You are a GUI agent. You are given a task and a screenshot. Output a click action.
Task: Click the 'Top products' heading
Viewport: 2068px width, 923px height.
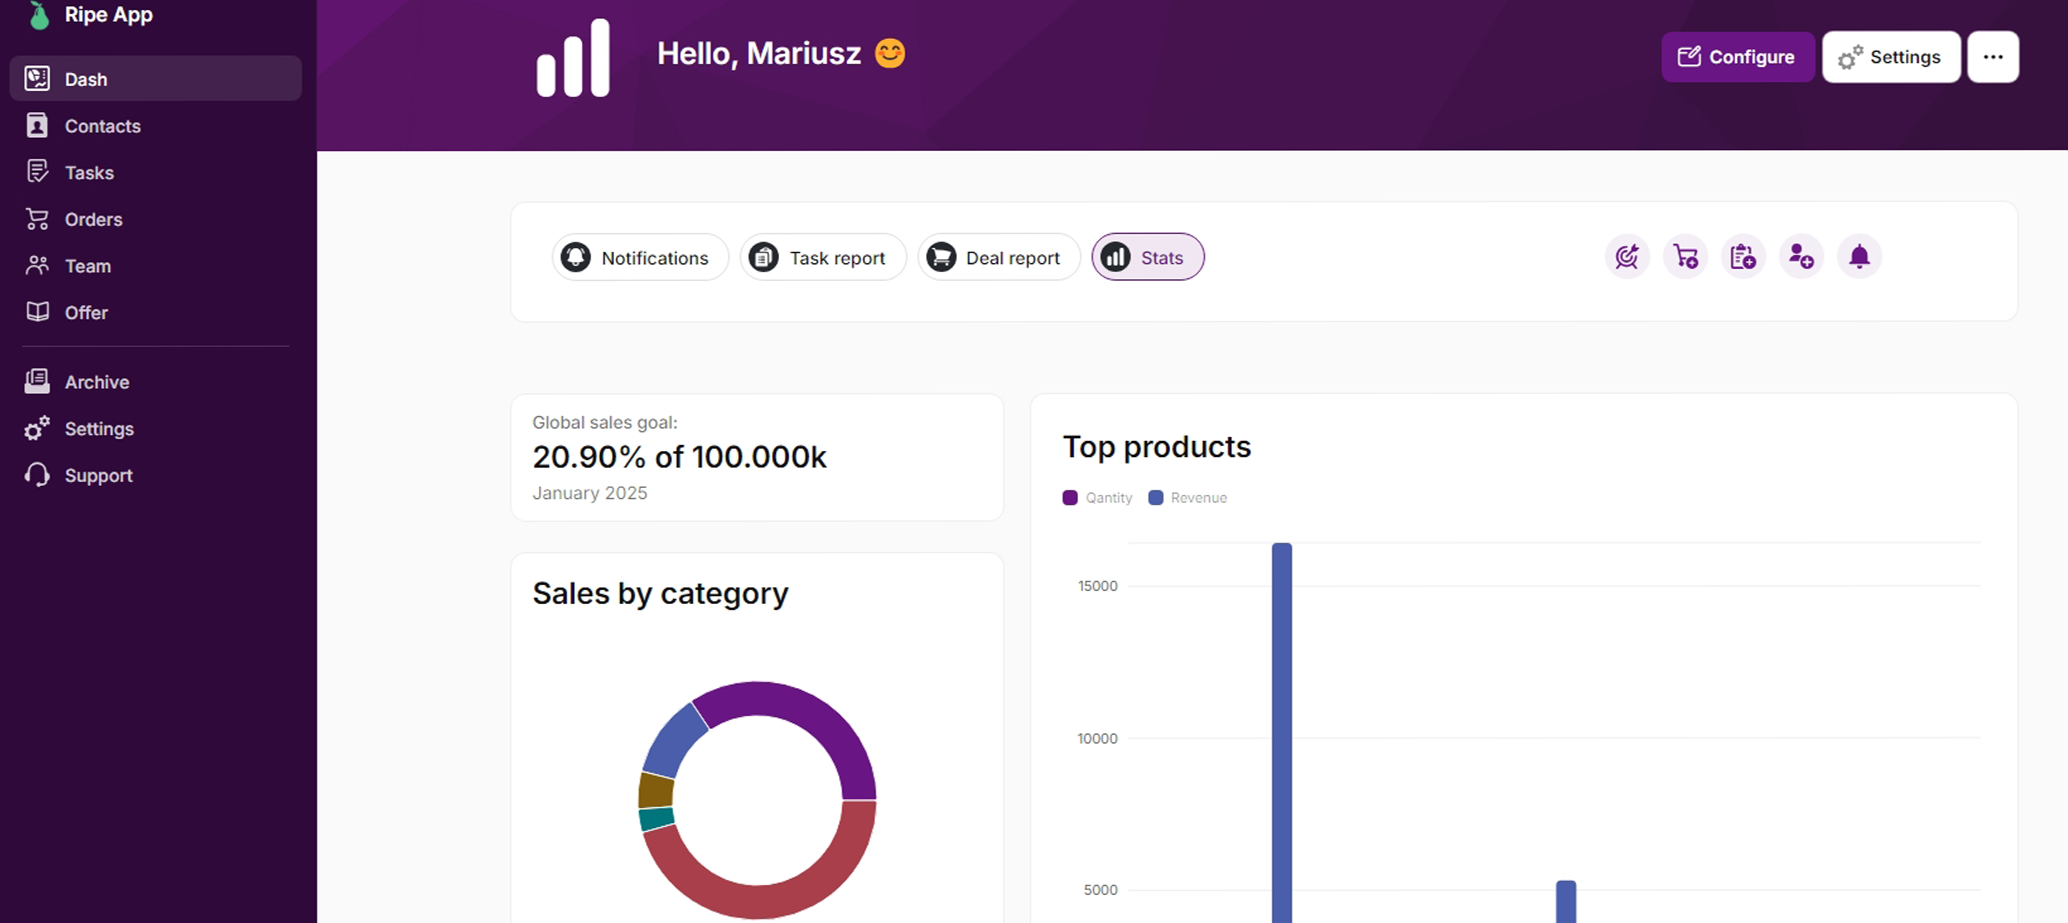coord(1156,446)
